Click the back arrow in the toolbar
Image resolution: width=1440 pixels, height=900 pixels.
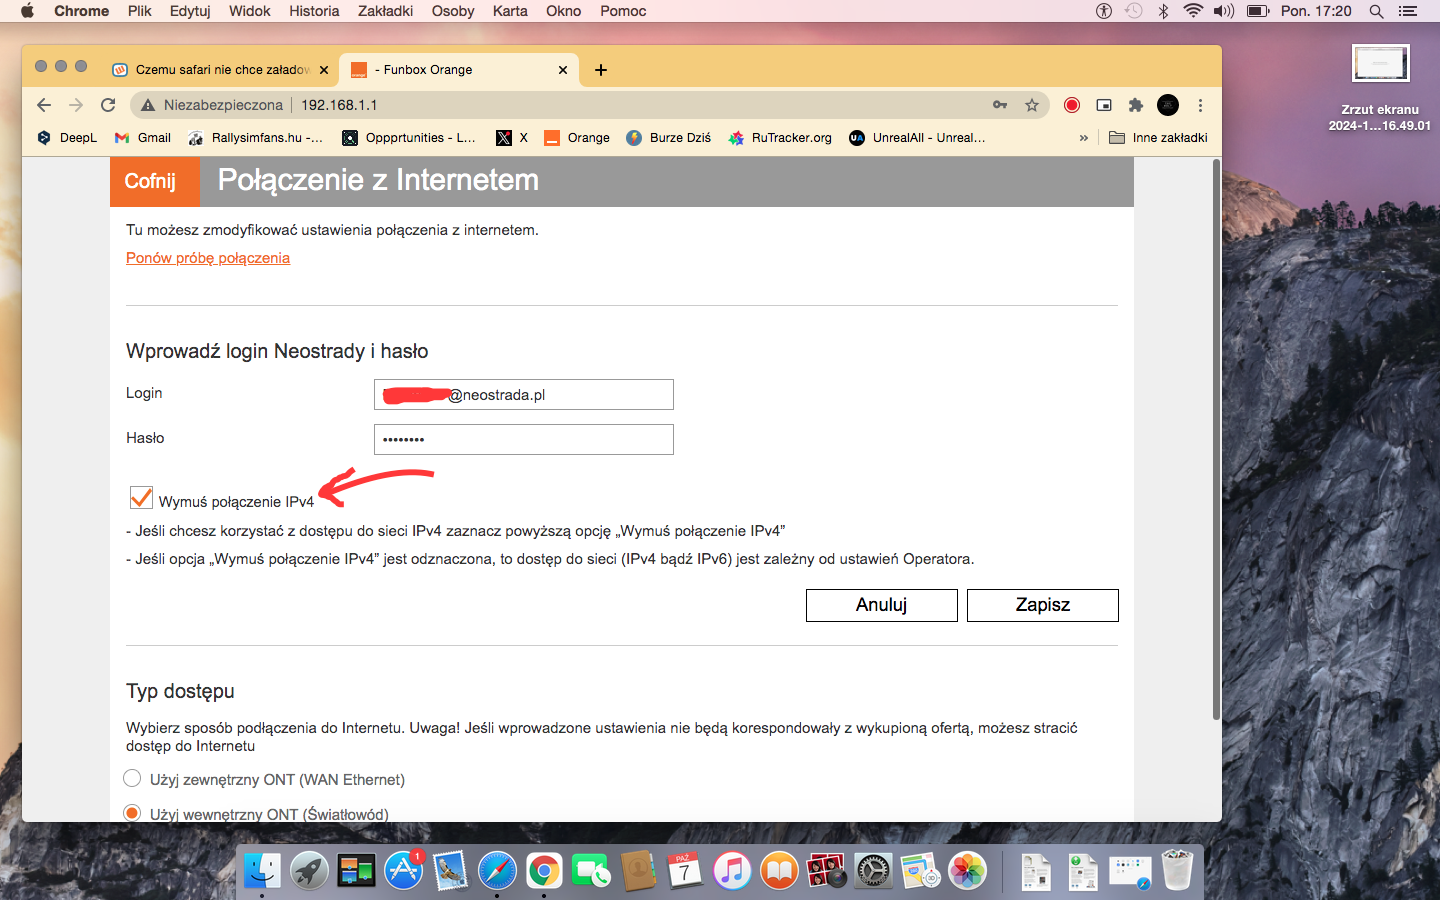(44, 105)
